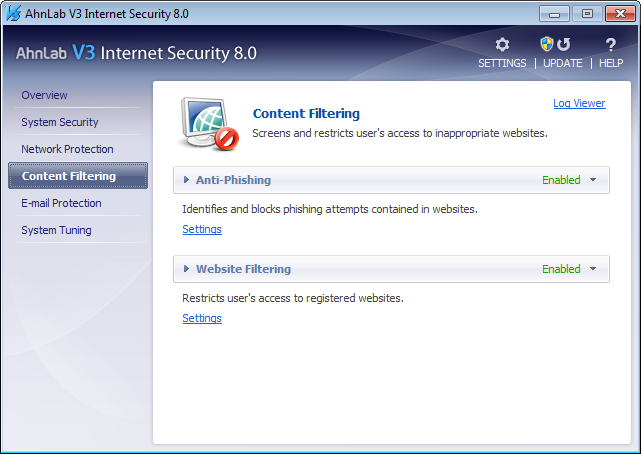Click the Content Filtering heading text
641x454 pixels.
point(306,114)
